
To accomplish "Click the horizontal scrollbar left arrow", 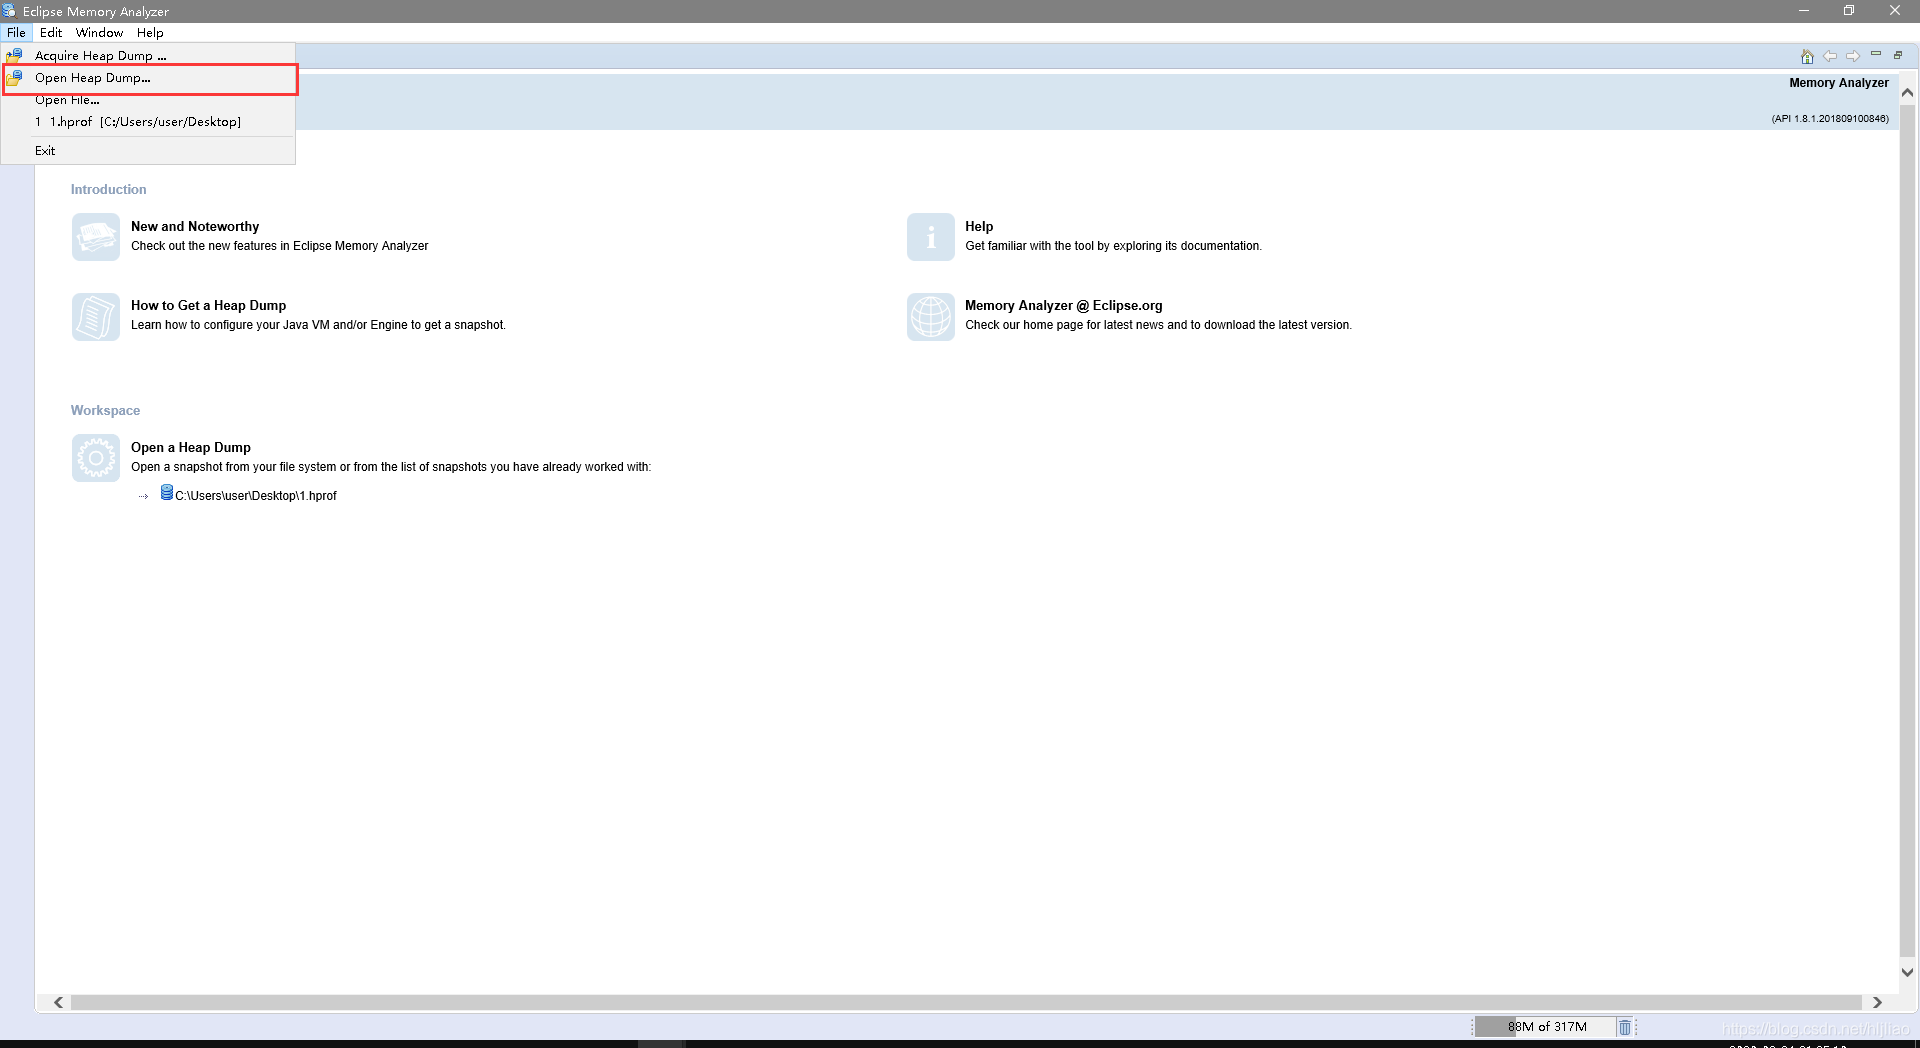I will click(59, 1002).
